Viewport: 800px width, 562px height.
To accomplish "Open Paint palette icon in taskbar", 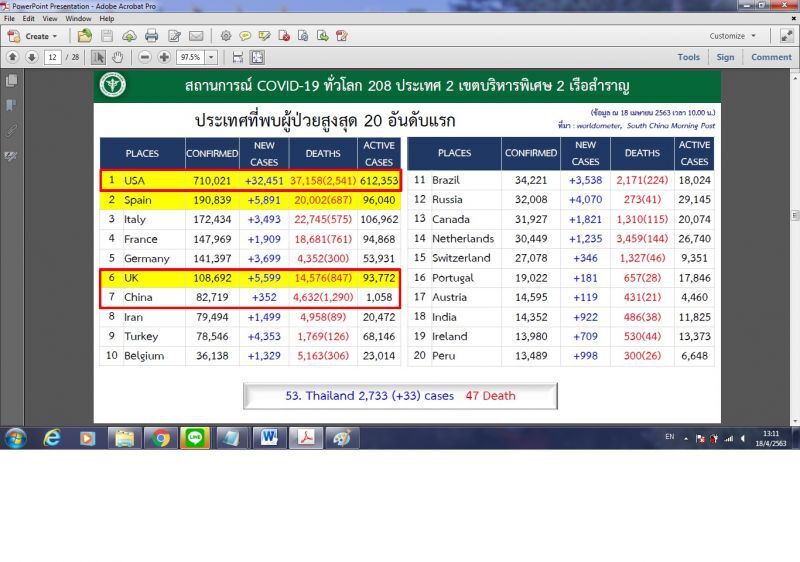I will tap(342, 438).
